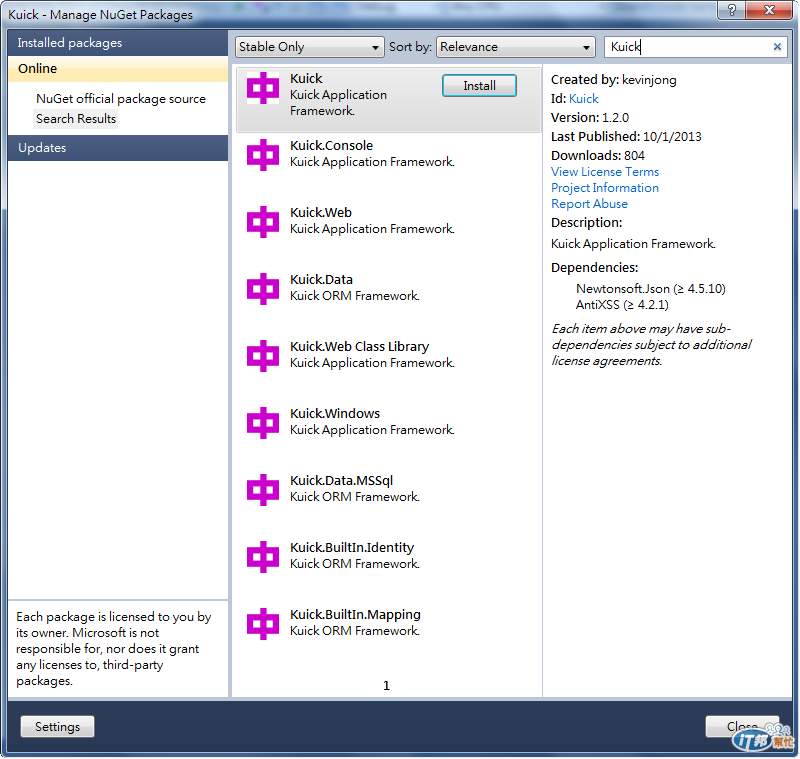Open the Stable Only filter dropdown
This screenshot has width=800, height=759.
pos(310,47)
